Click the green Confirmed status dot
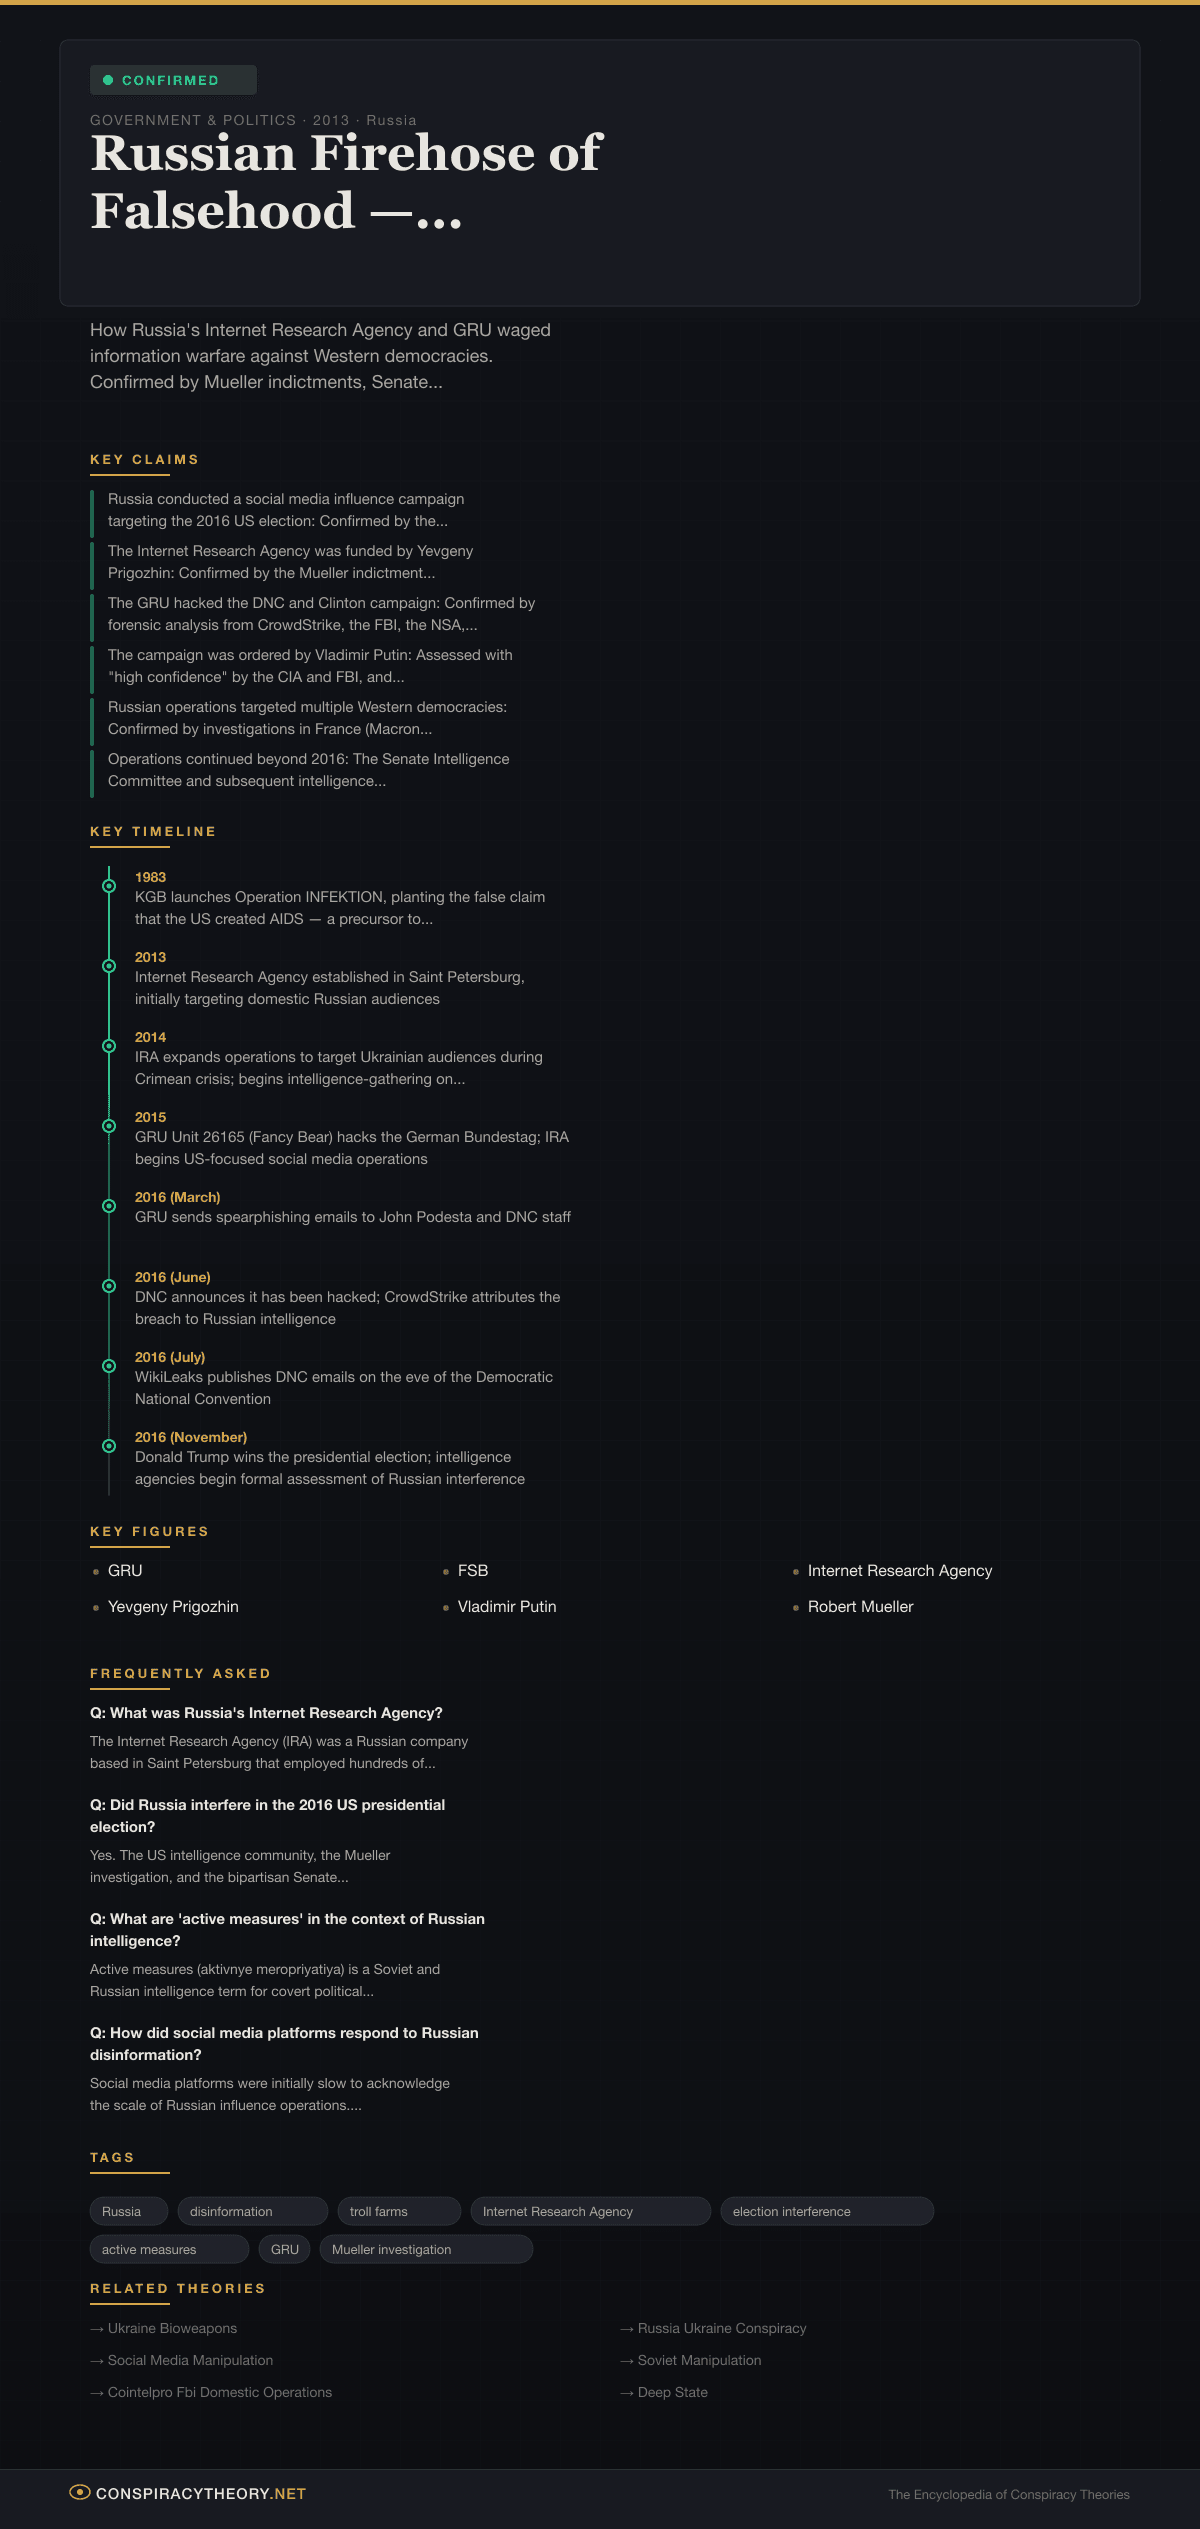This screenshot has height=2529, width=1200. tap(108, 80)
